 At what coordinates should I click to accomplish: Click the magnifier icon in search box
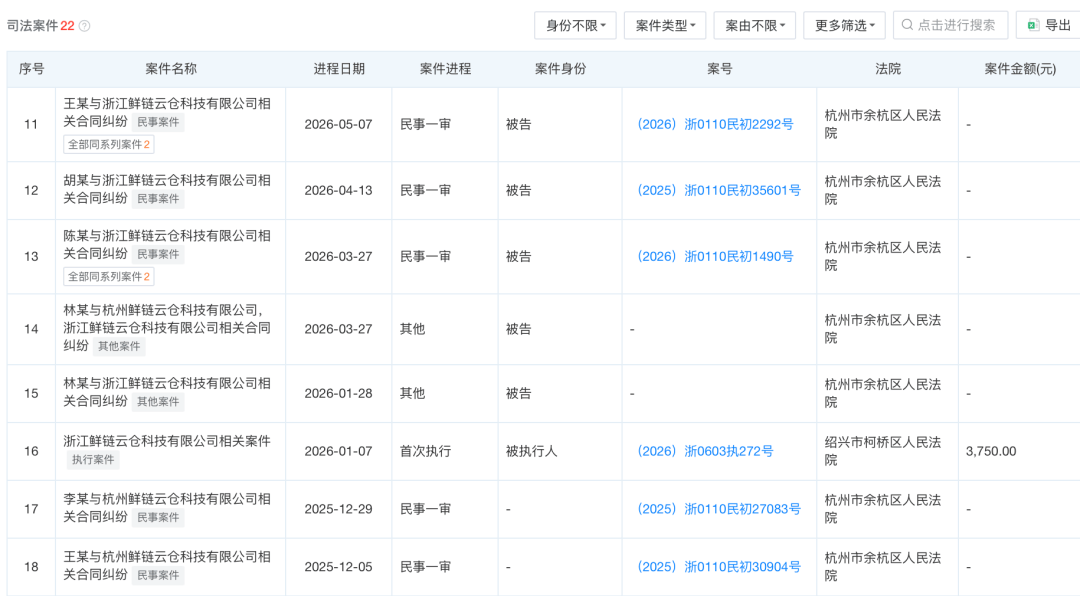pos(907,25)
